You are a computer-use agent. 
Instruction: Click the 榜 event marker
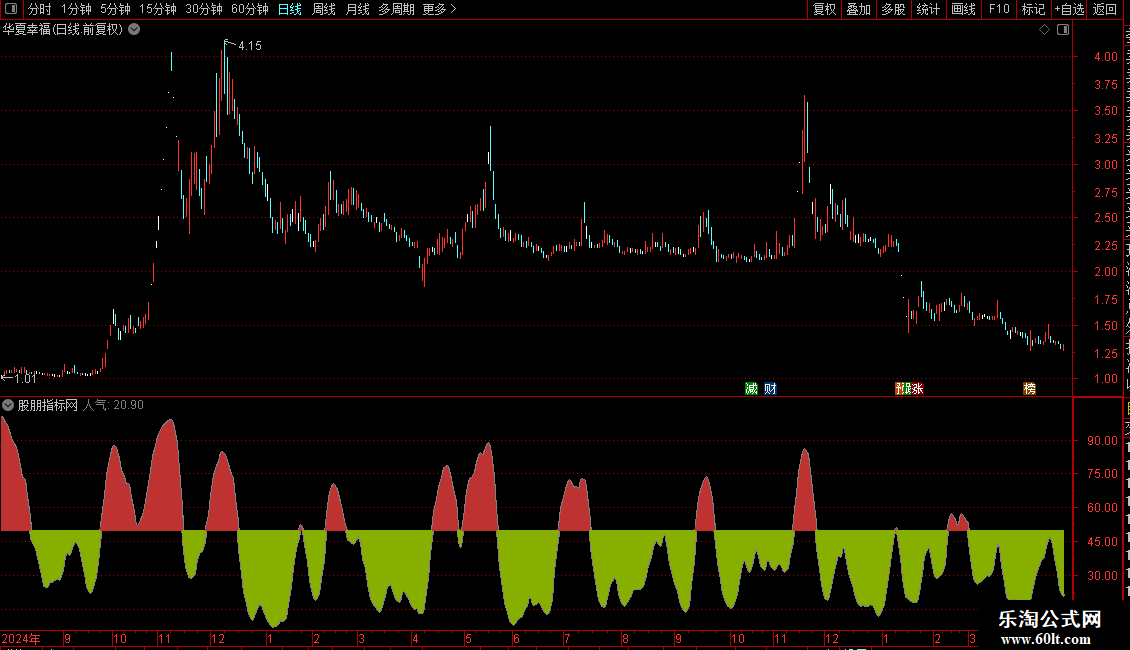click(1030, 388)
